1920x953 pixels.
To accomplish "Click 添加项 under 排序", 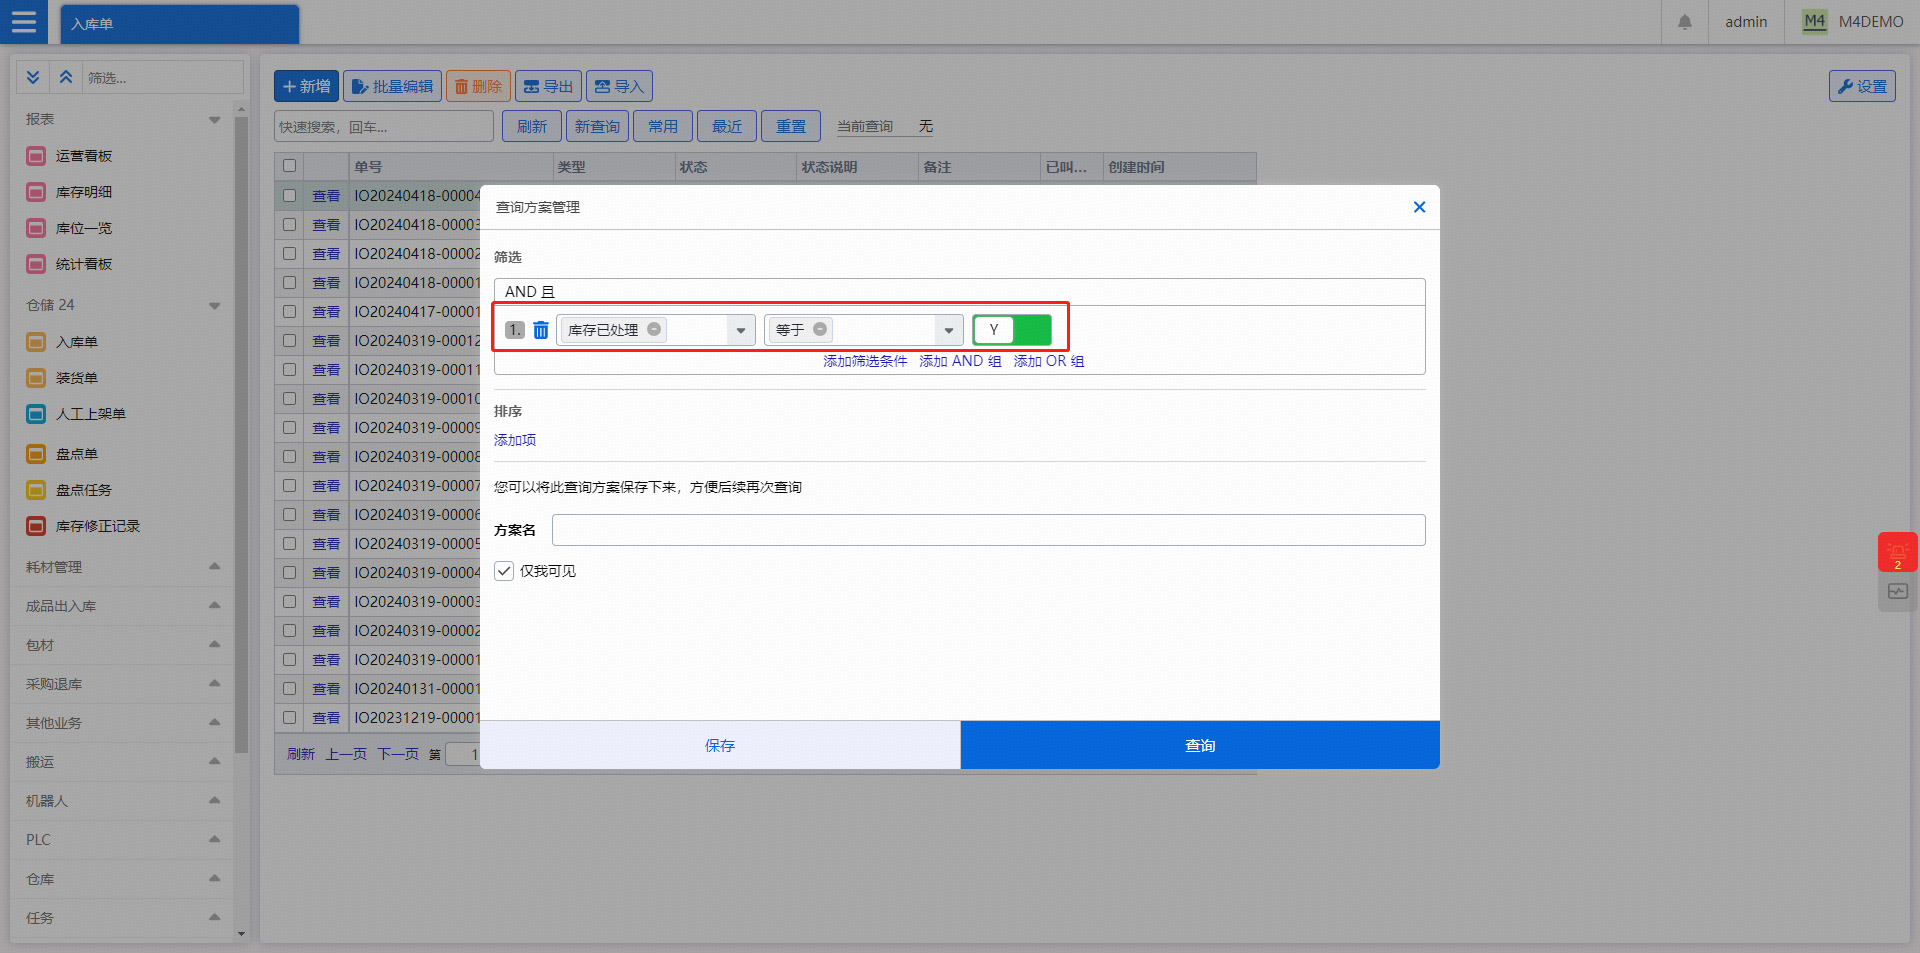I will point(515,440).
